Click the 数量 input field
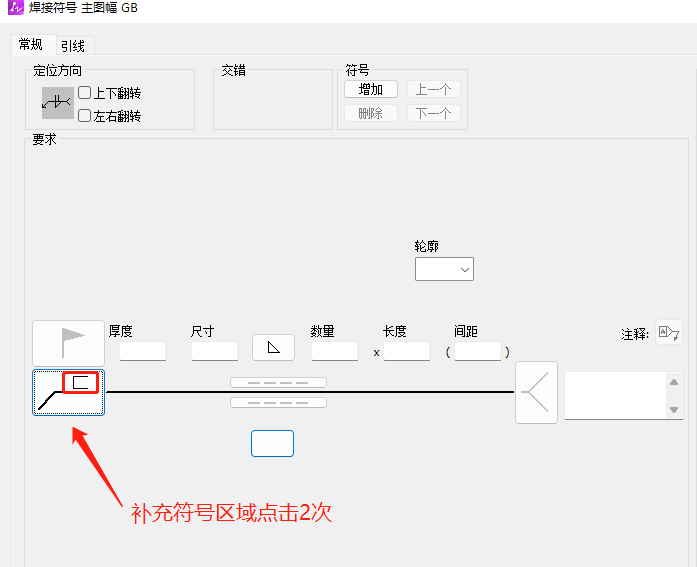This screenshot has width=697, height=567. click(335, 351)
